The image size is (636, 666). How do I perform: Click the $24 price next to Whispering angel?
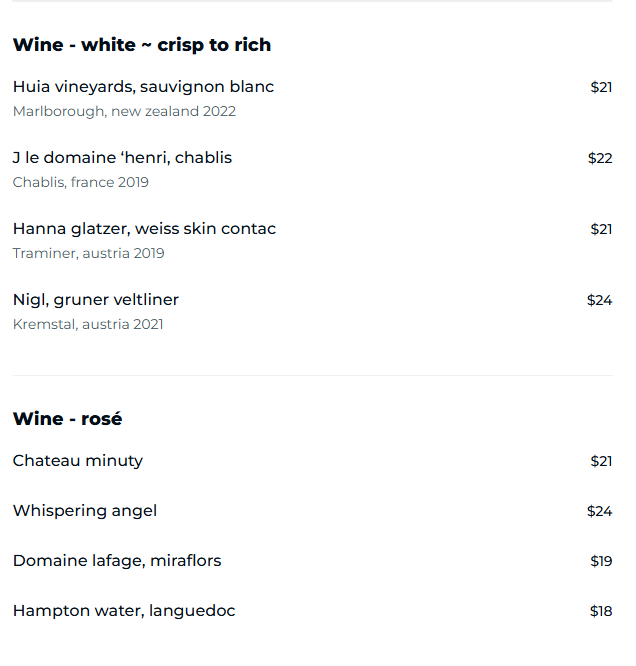(x=599, y=511)
